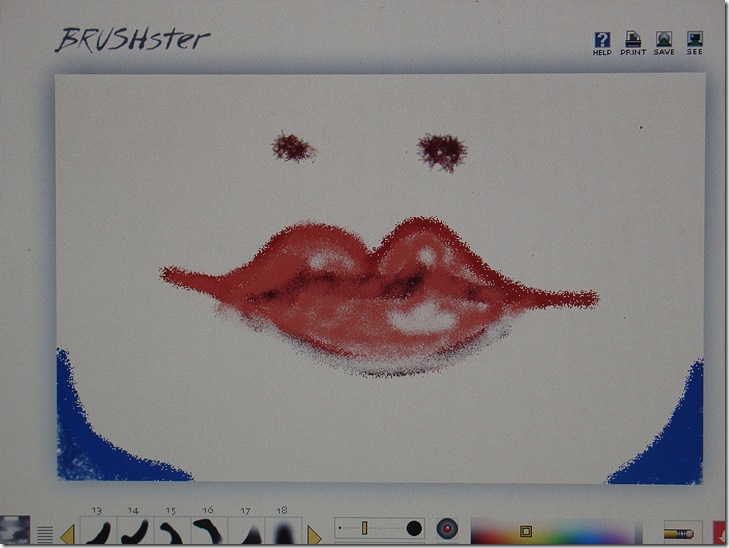
Task: Click the red icon at bottom right
Action: click(721, 533)
